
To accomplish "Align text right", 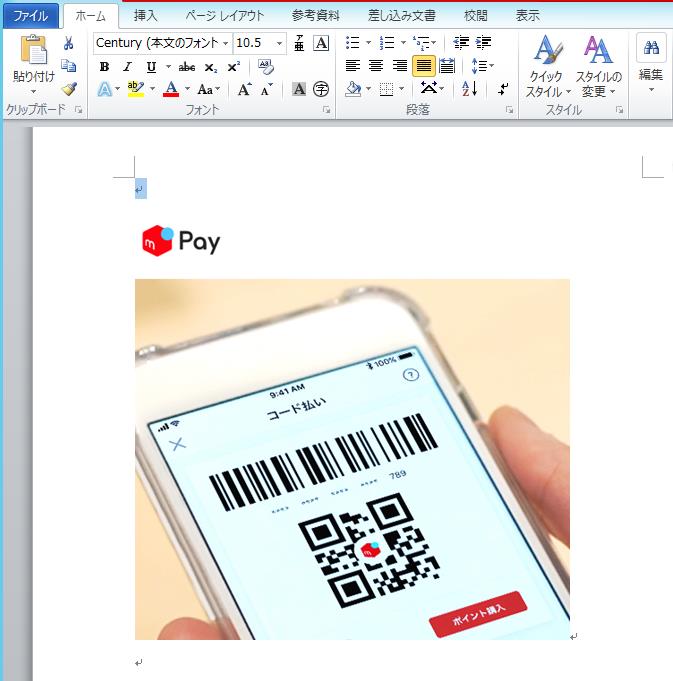I will click(399, 66).
